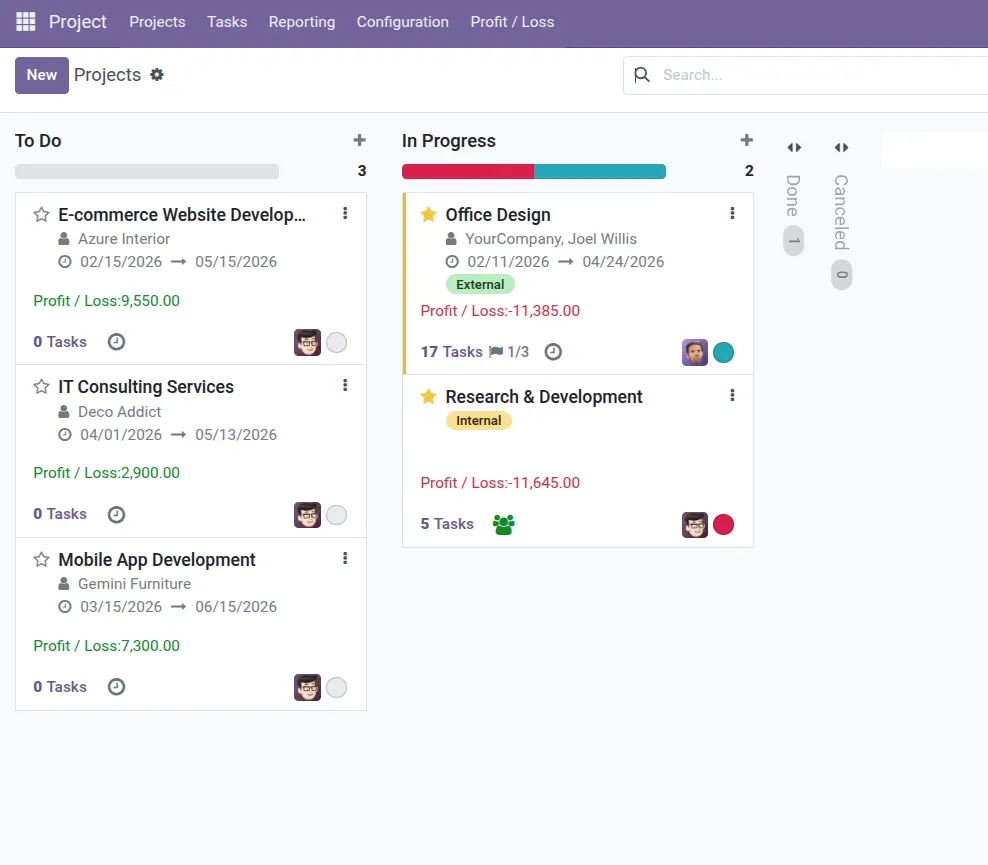Open the Reporting menu

[x=302, y=21]
